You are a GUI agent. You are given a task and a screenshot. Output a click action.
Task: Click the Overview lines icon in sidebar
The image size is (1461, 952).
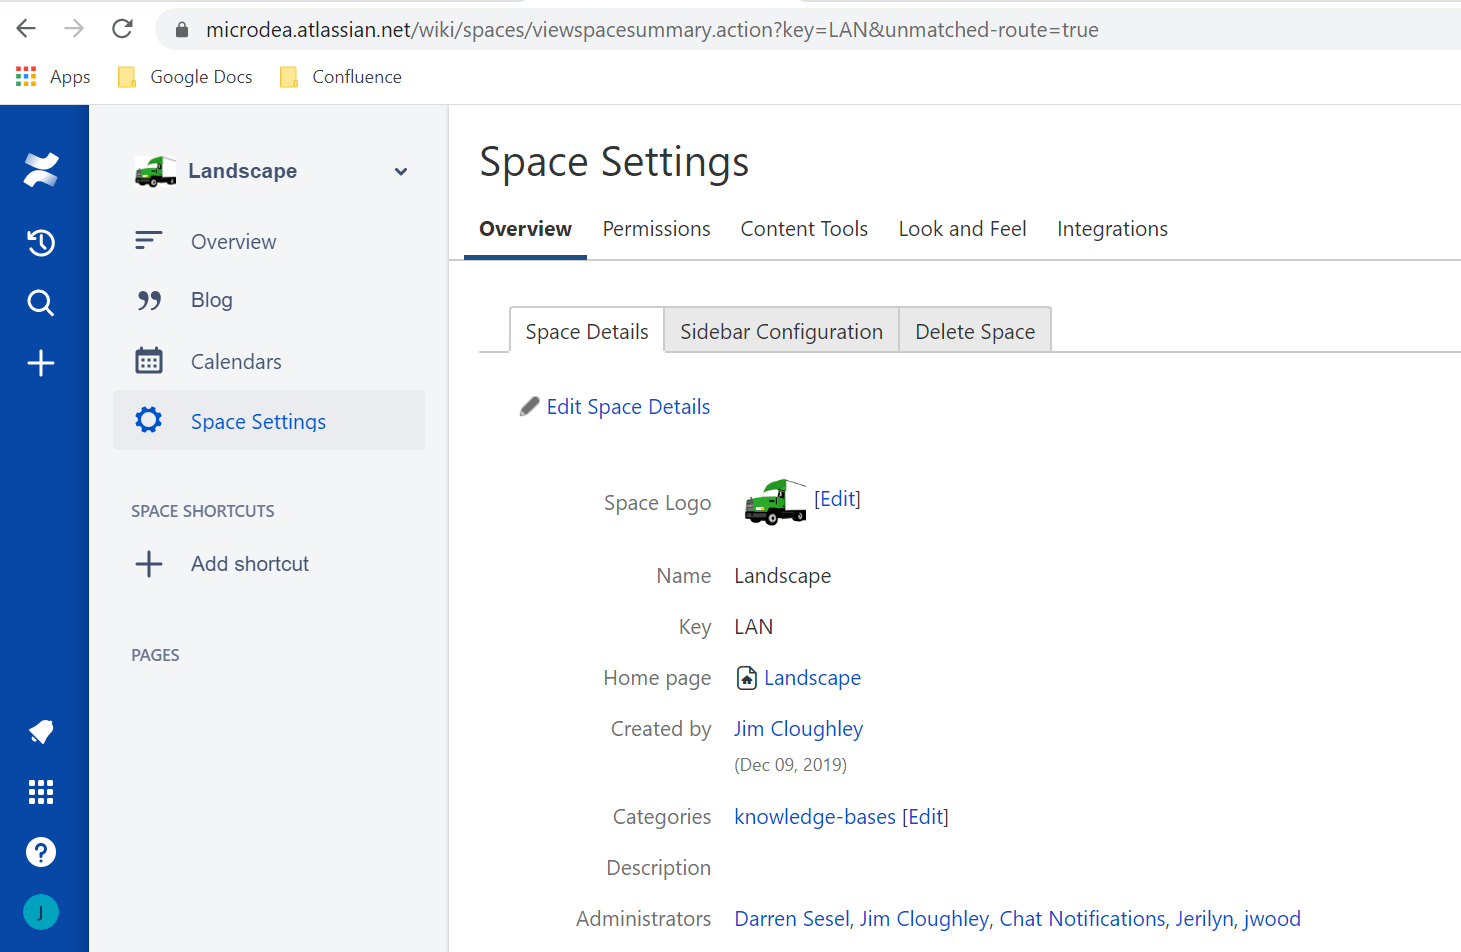coord(148,241)
